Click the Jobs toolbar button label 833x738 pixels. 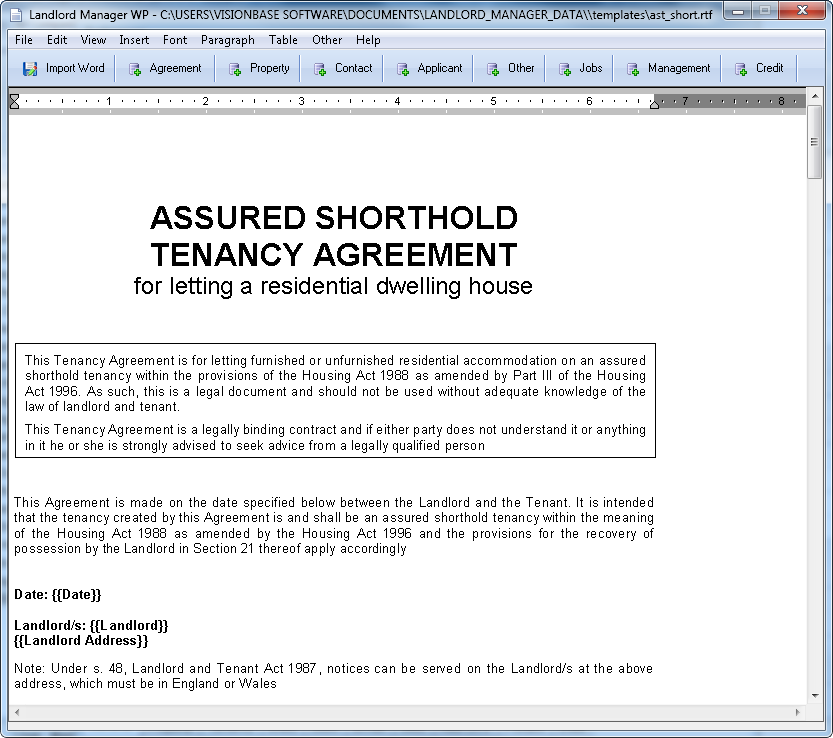[591, 68]
